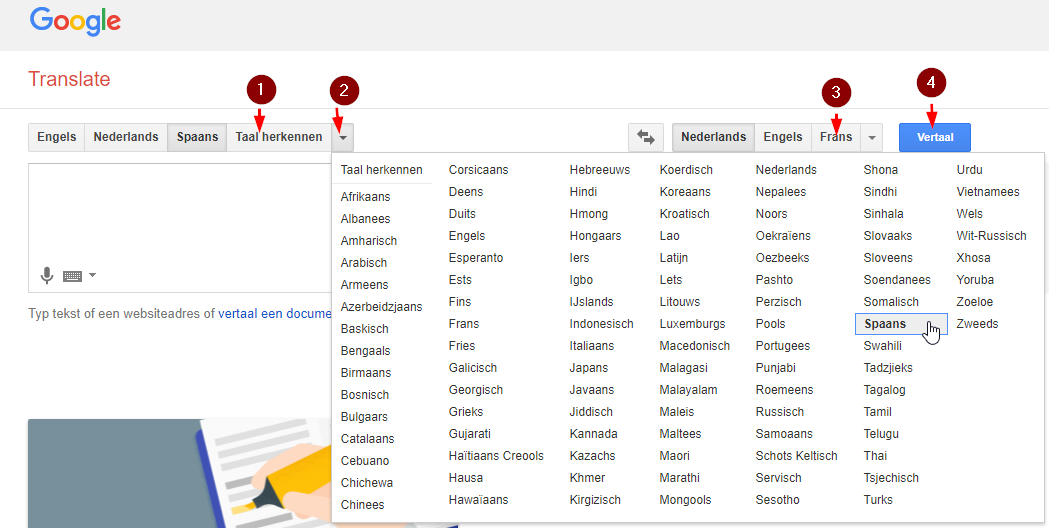Select Urdu language entry
This screenshot has height=528, width=1049.
969,170
